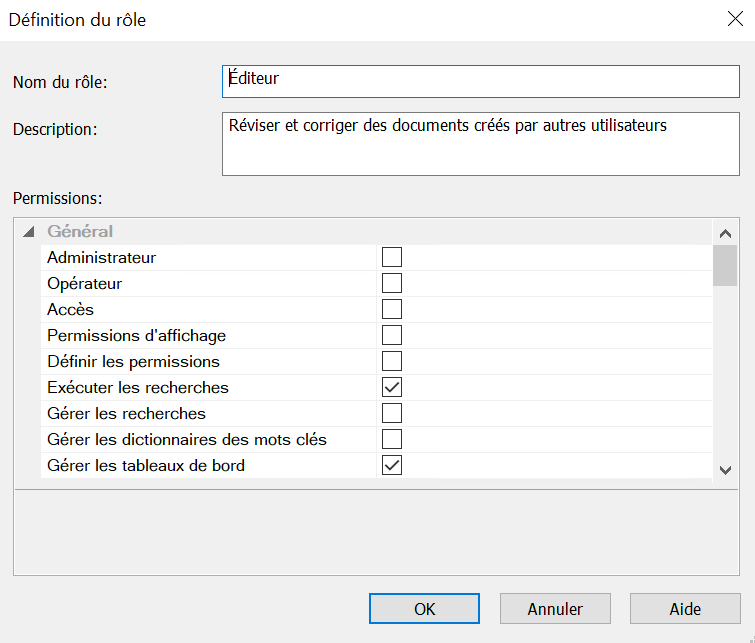
Task: Check the Gérer les recherches box
Action: click(391, 413)
